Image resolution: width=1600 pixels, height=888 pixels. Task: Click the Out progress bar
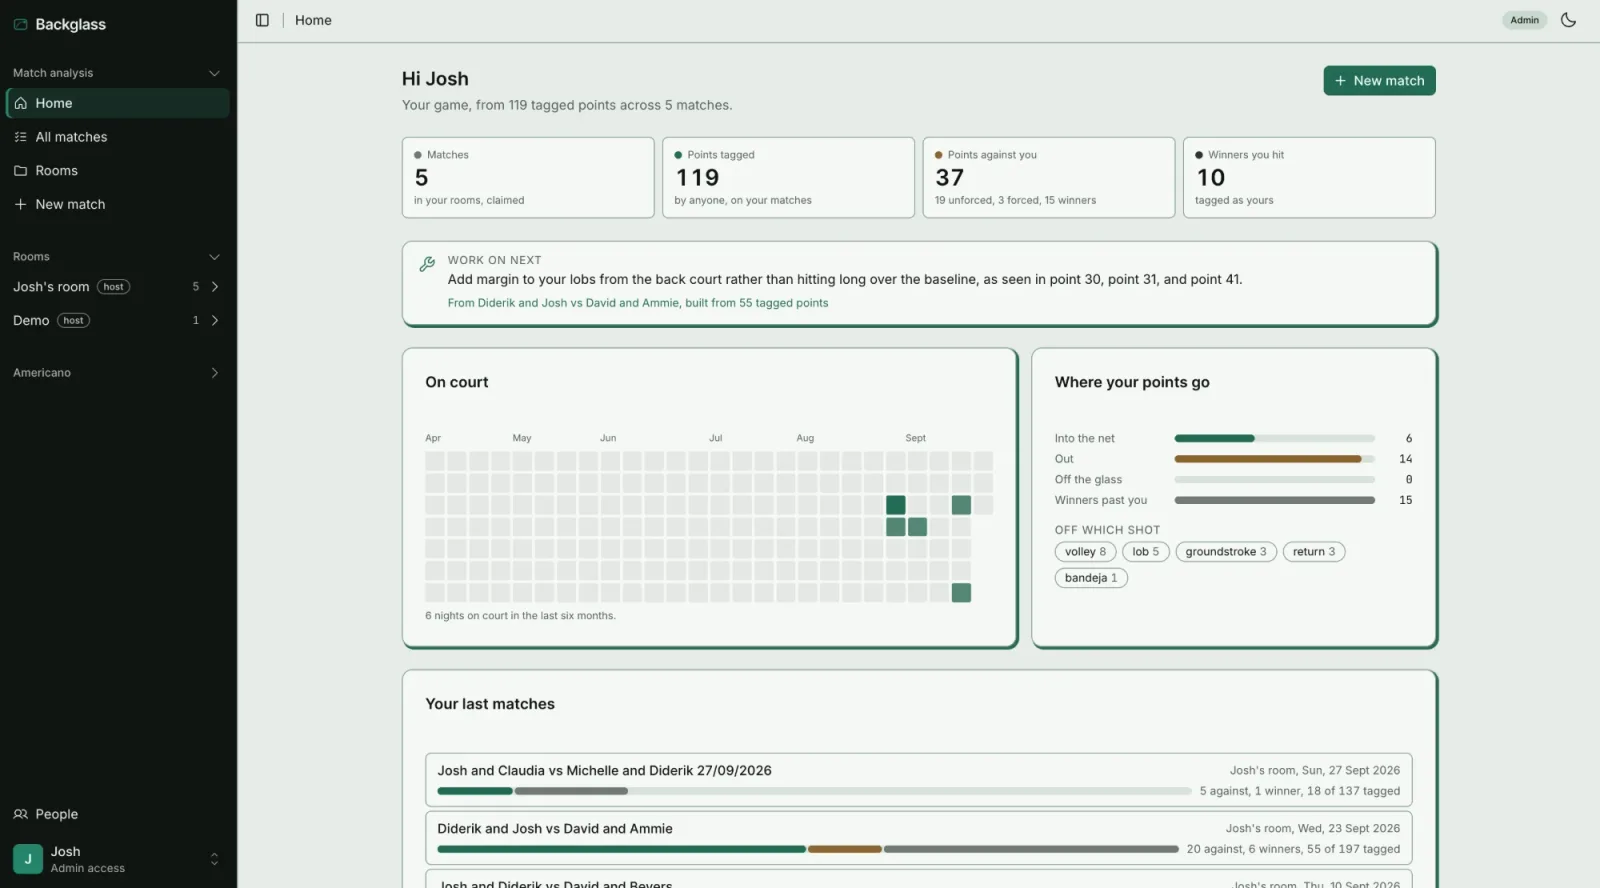[x=1274, y=459]
